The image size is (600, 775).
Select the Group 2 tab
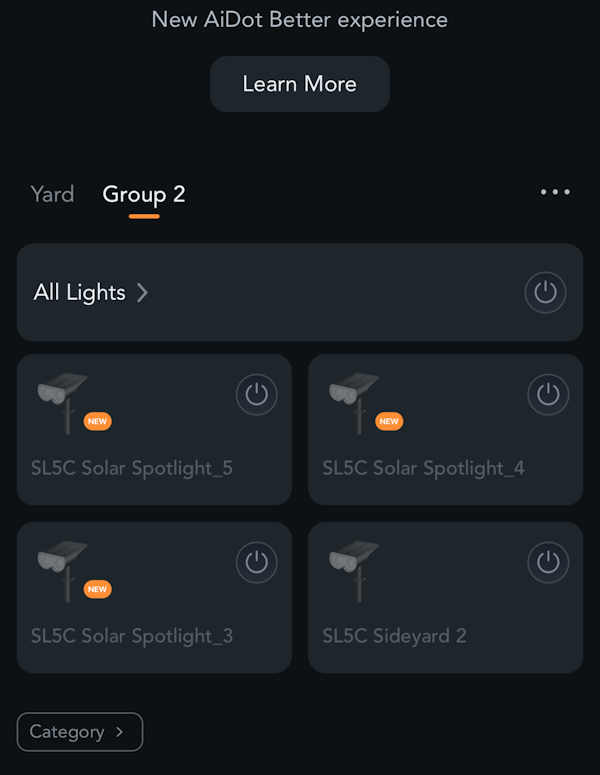(144, 195)
